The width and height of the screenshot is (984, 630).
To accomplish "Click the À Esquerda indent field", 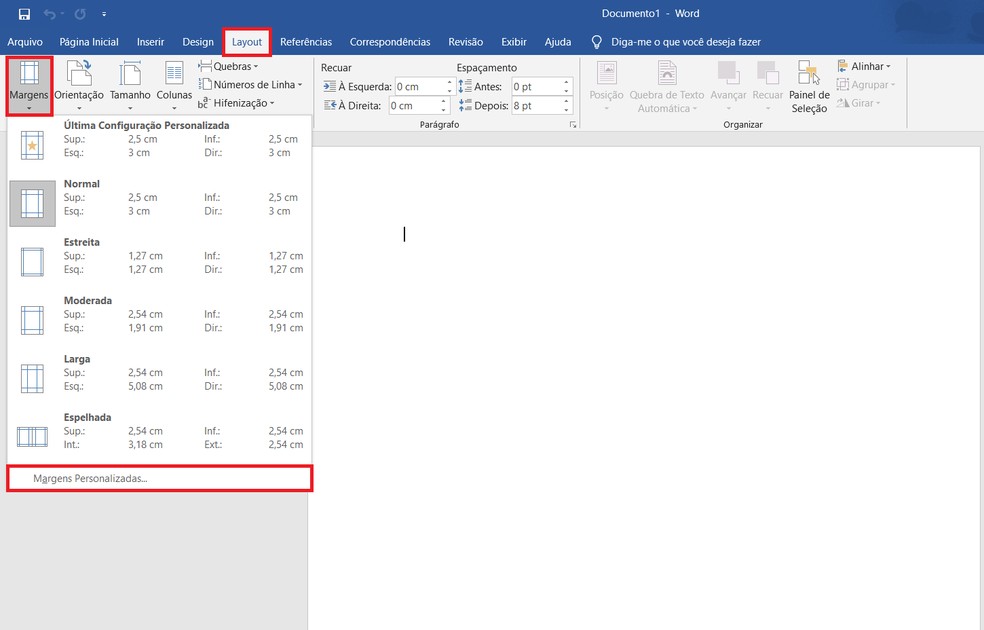I will click(420, 87).
